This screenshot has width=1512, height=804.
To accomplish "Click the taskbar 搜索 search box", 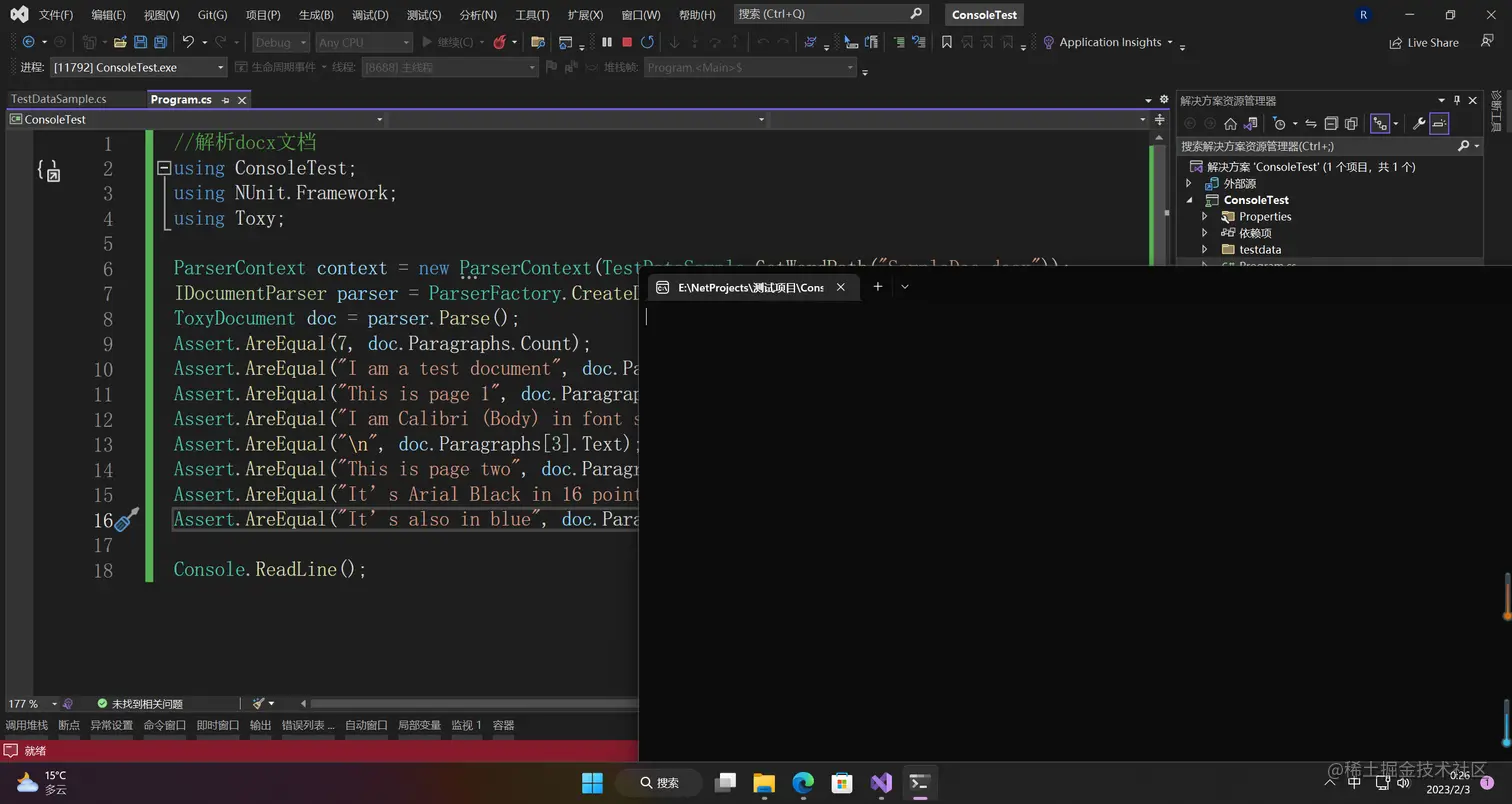I will tap(660, 782).
